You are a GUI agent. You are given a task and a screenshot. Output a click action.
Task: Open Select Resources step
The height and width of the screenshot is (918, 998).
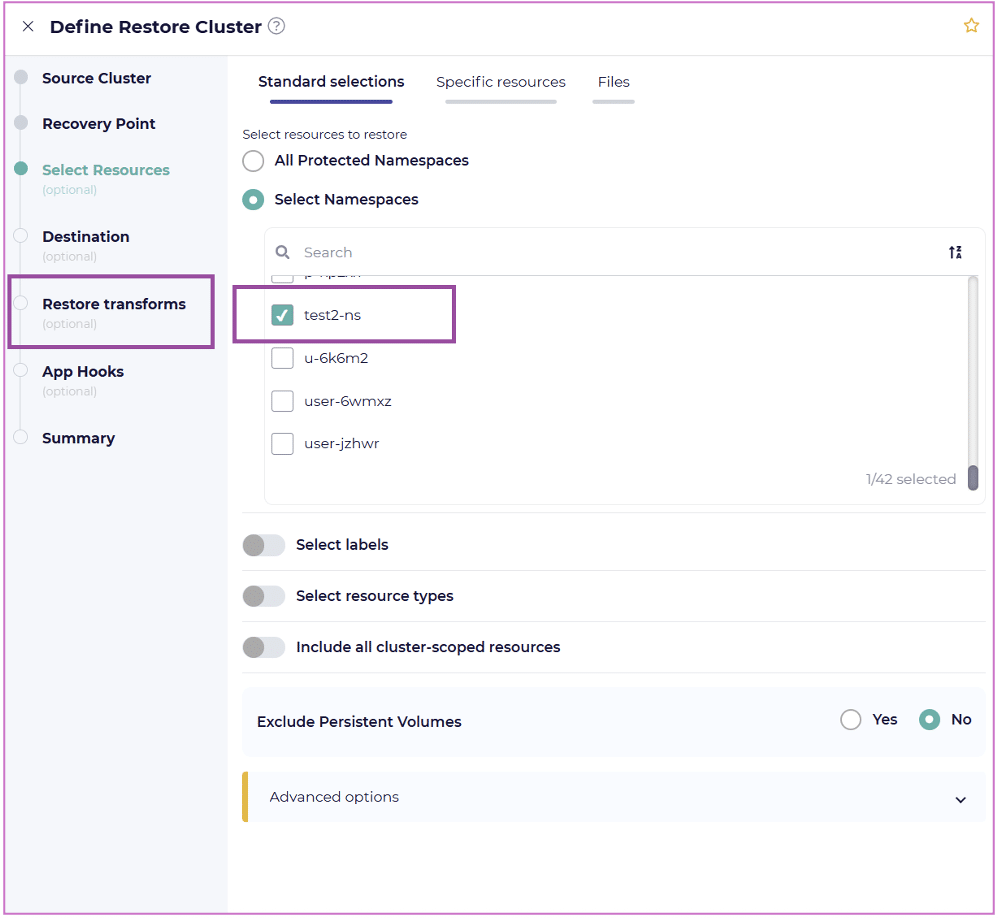[x=106, y=170]
